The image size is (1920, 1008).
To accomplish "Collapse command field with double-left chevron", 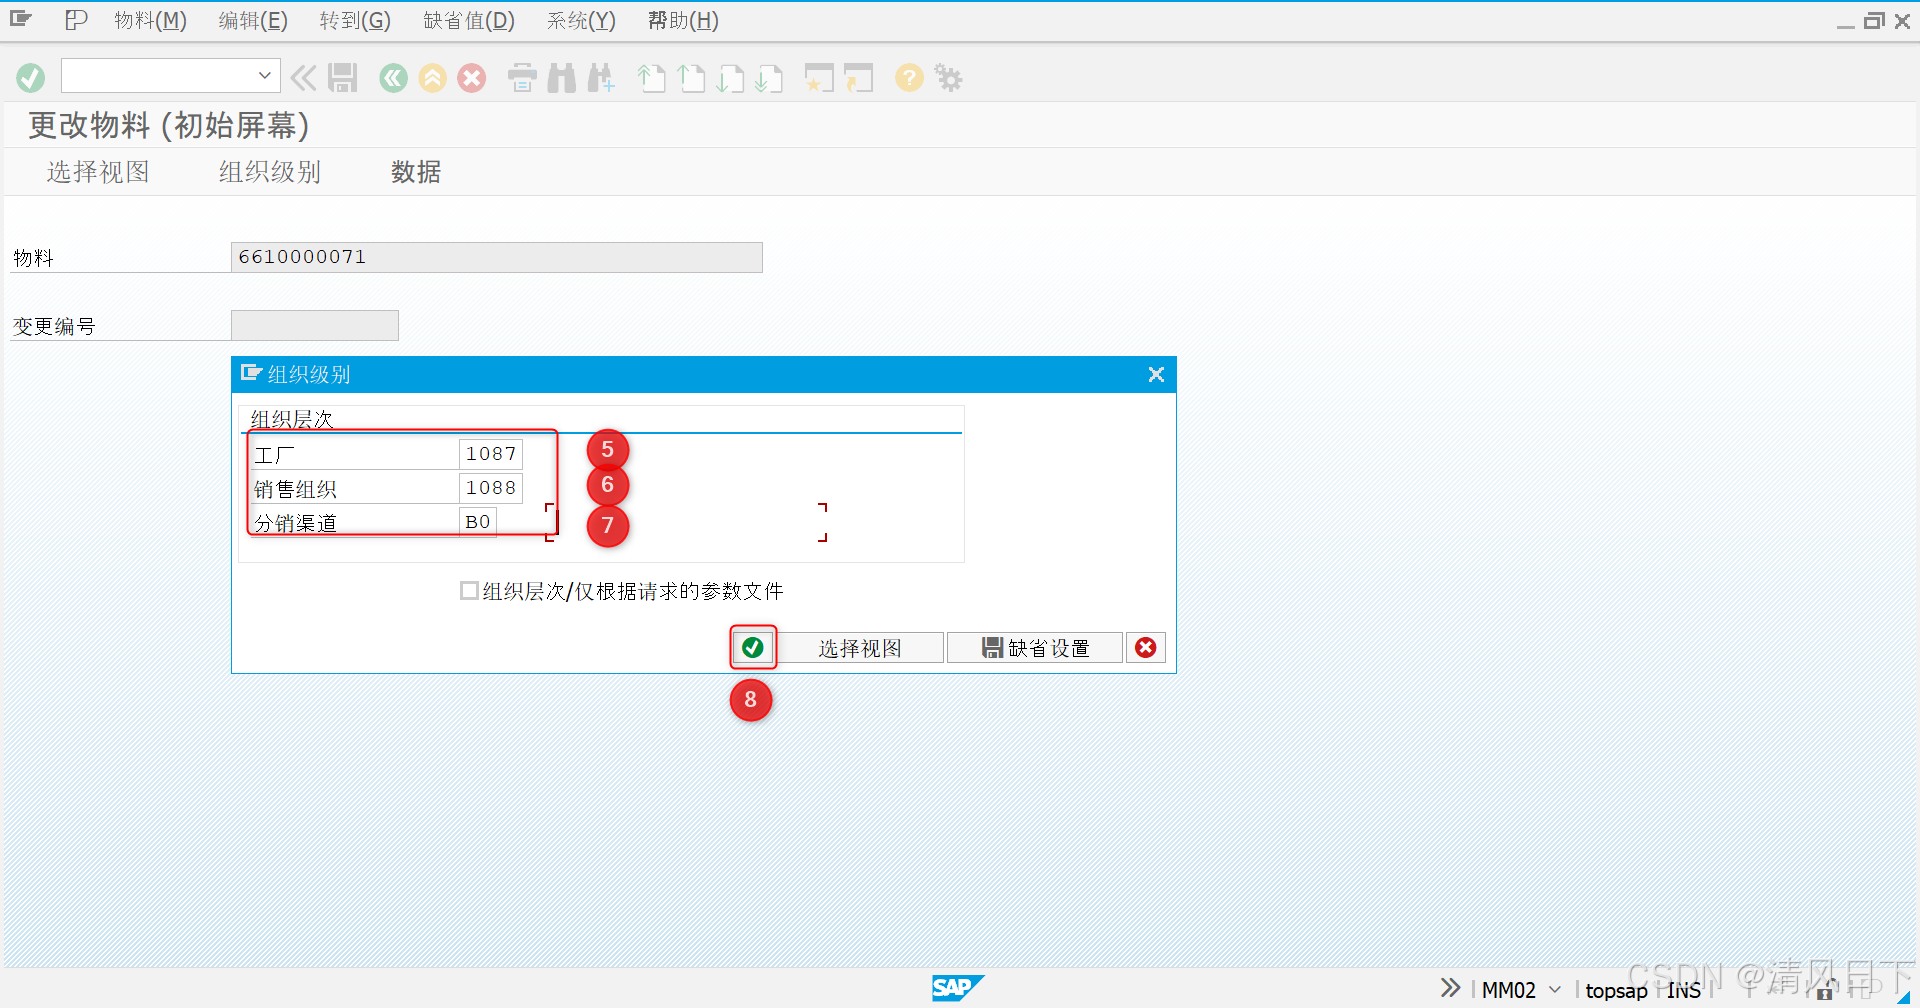I will click(303, 77).
